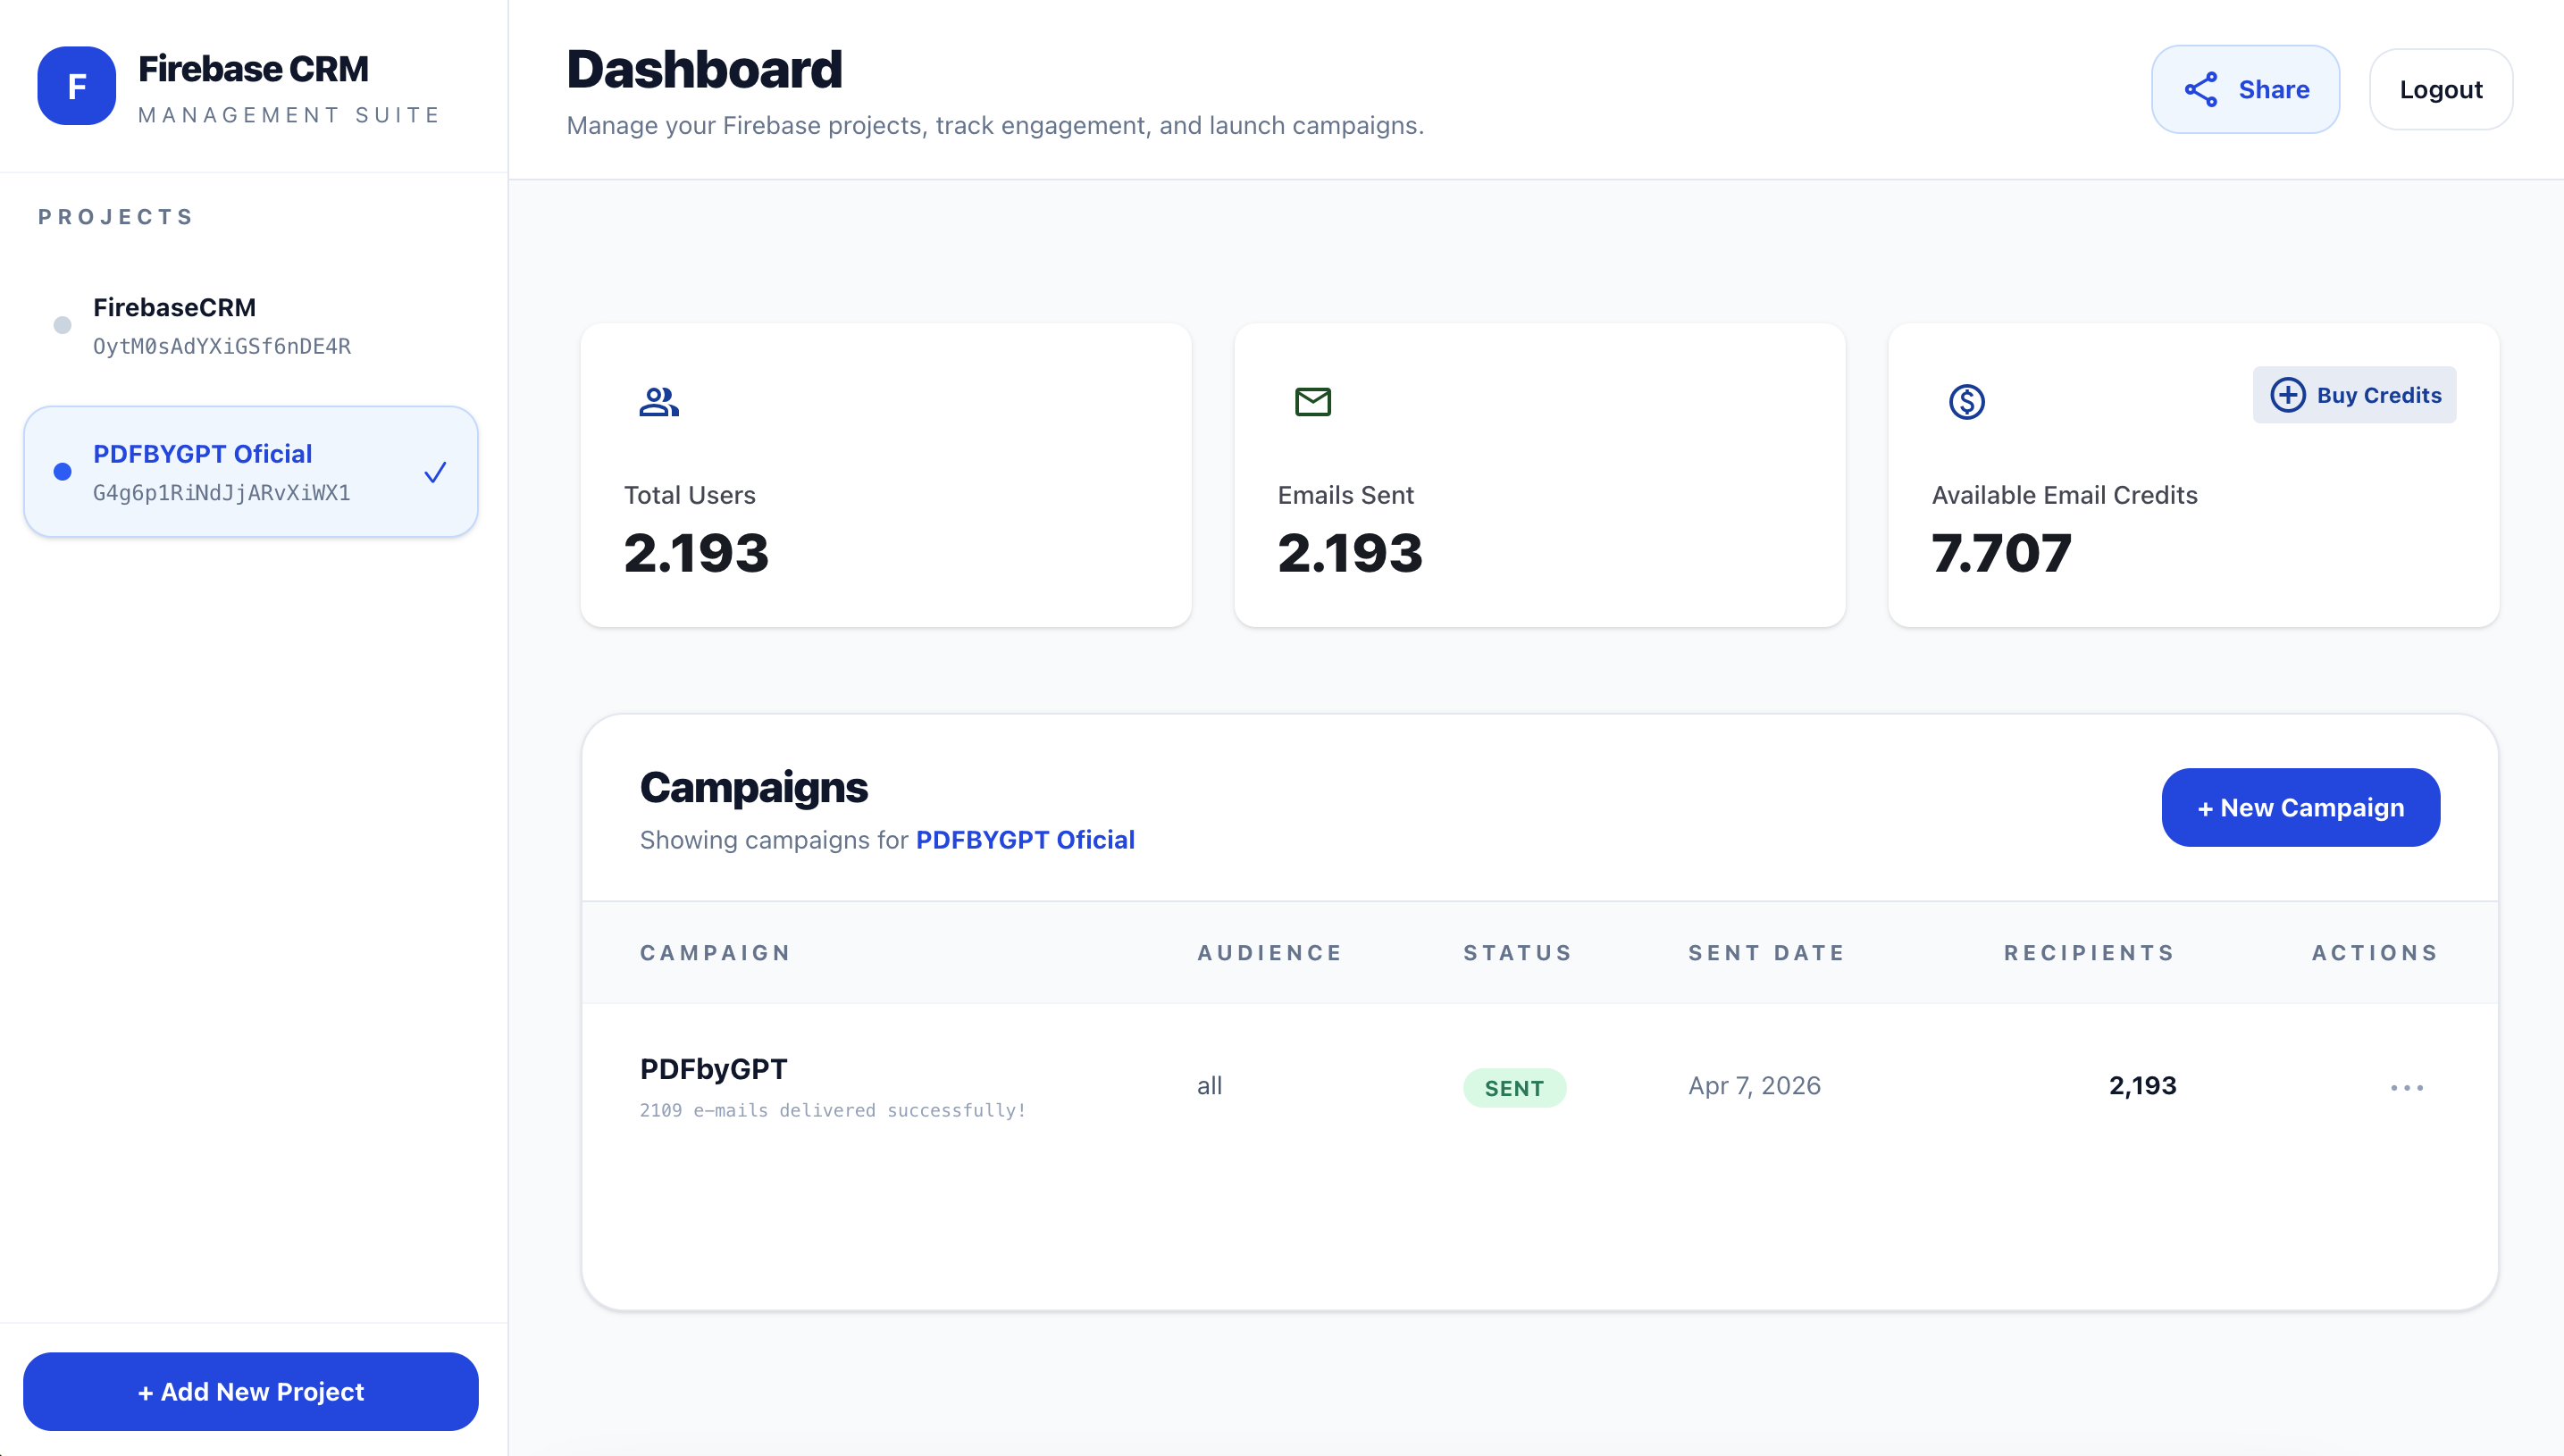Click the share network icon beside Share label
Viewport: 2564px width, 1456px height.
[x=2202, y=89]
